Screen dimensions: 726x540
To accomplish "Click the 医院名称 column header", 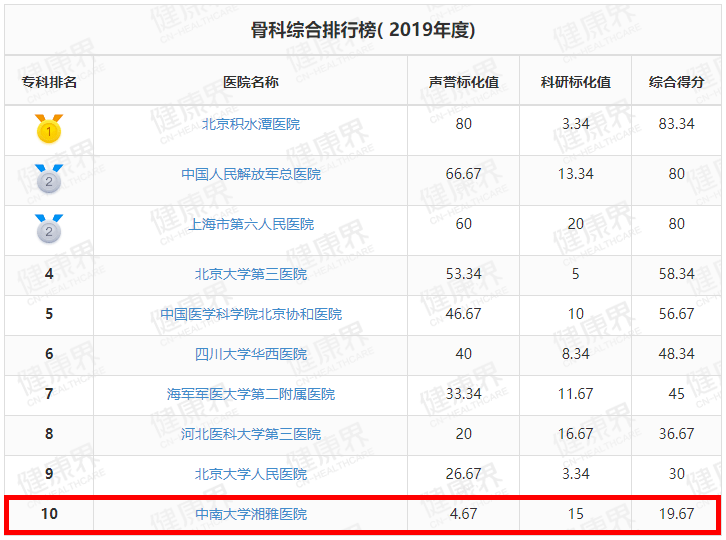I will (251, 82).
